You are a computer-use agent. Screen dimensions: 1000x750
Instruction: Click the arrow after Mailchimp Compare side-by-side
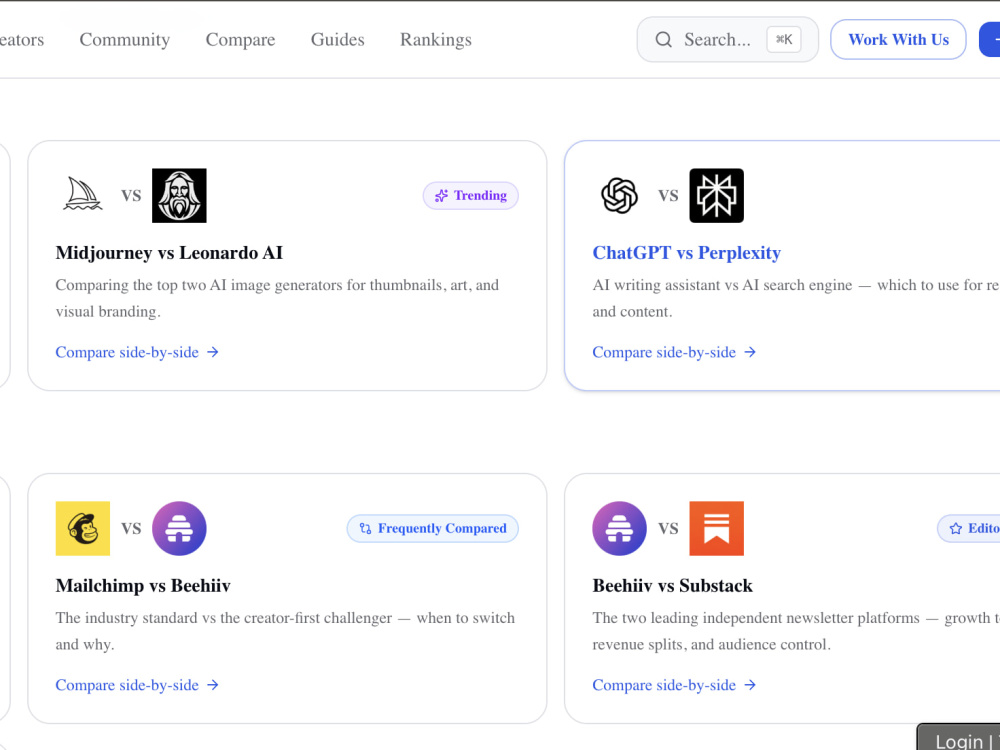(213, 685)
